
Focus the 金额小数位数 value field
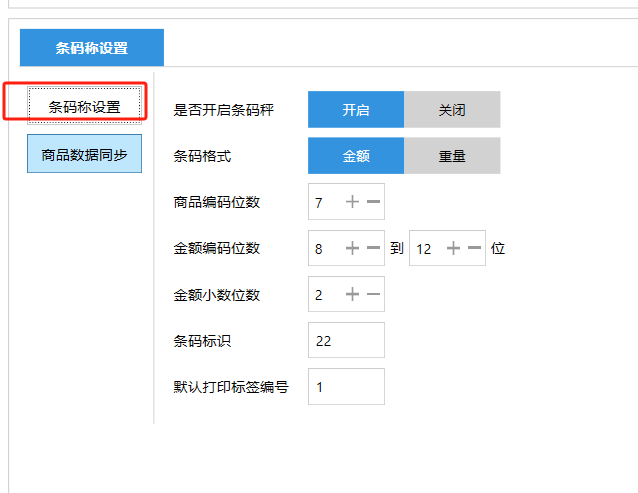(323, 294)
